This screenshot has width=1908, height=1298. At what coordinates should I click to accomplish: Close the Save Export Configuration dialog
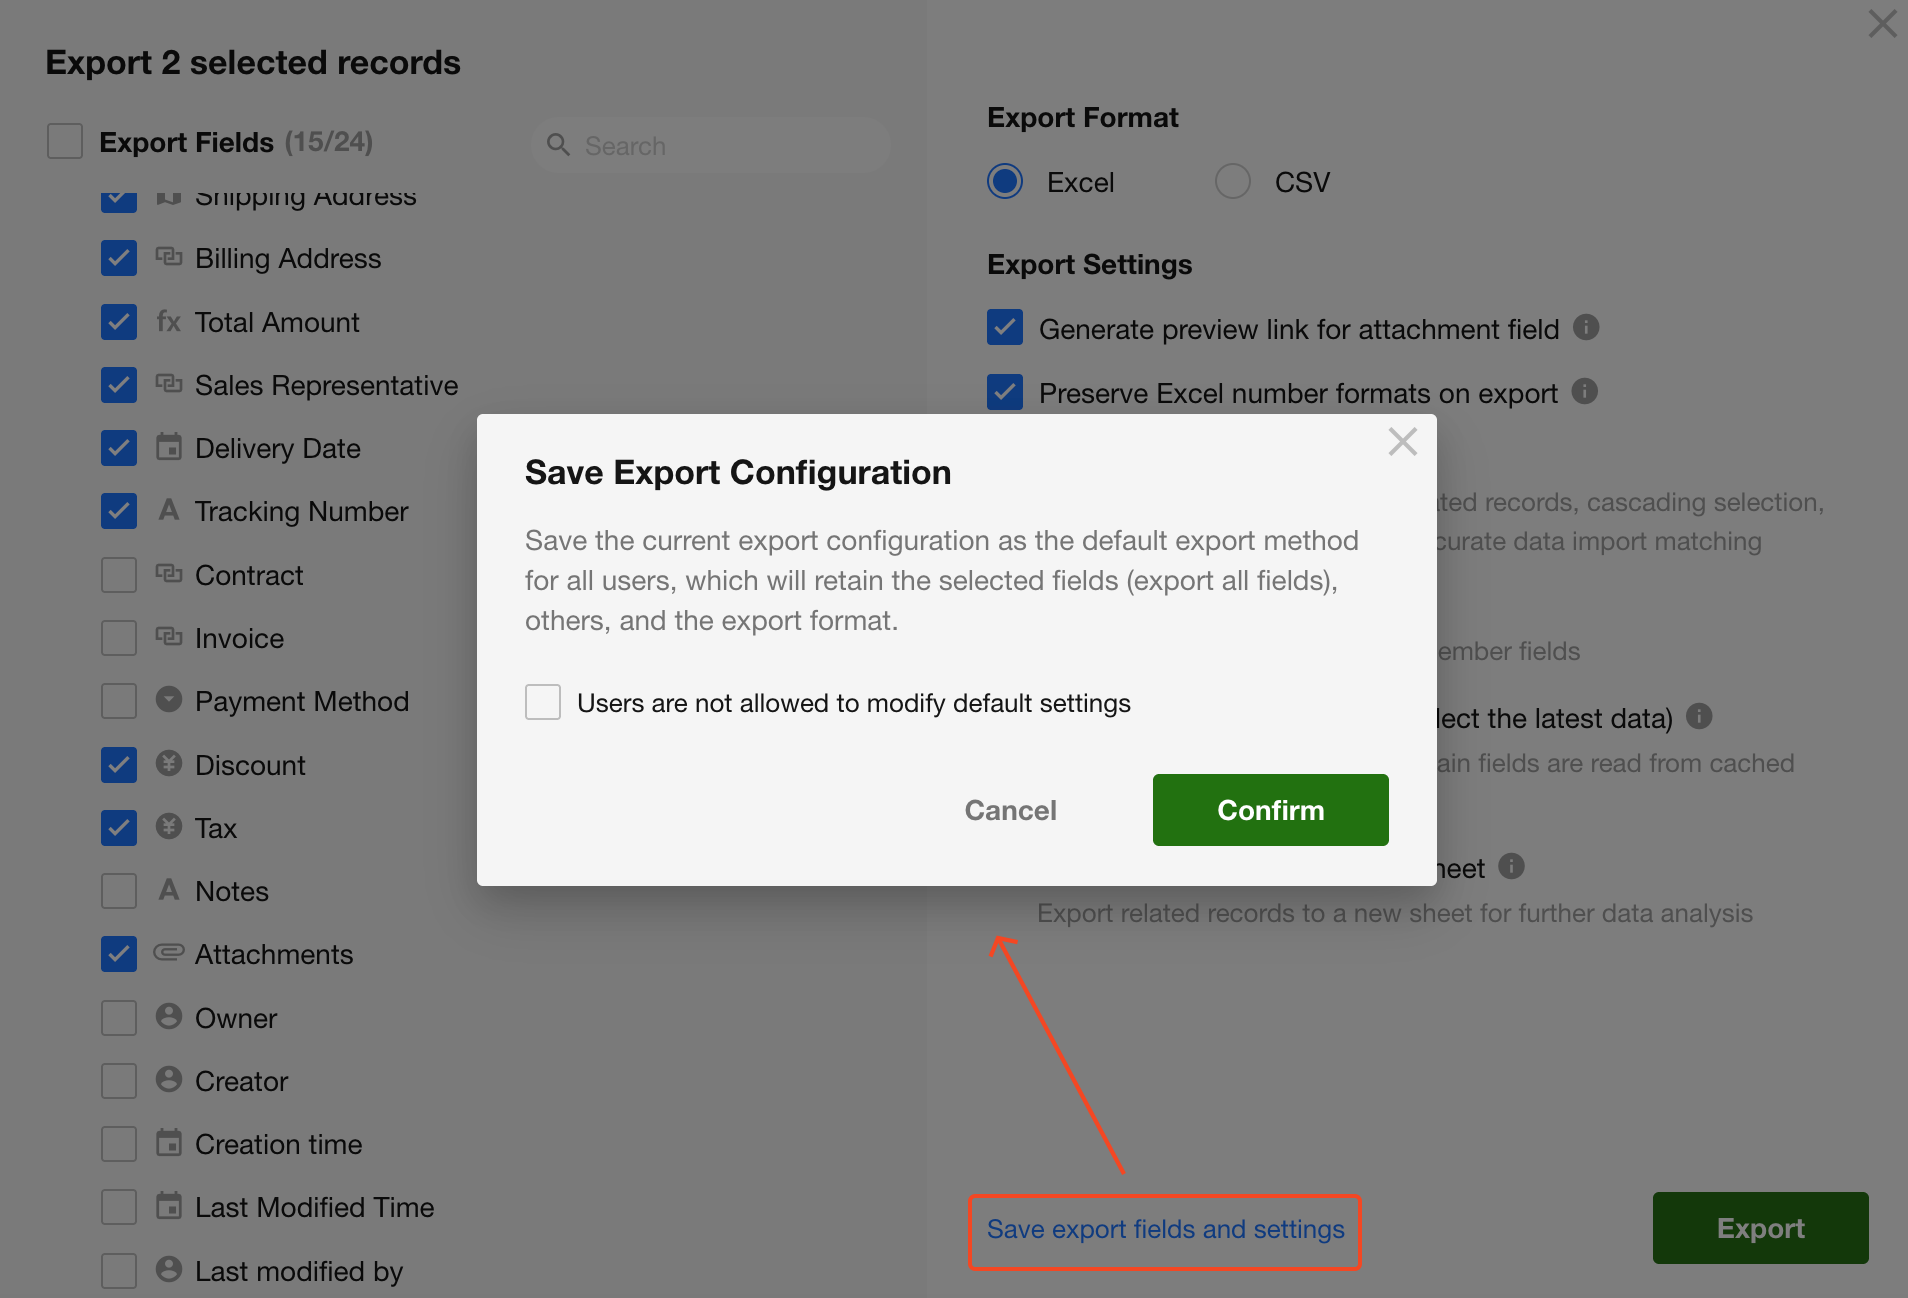point(1402,442)
